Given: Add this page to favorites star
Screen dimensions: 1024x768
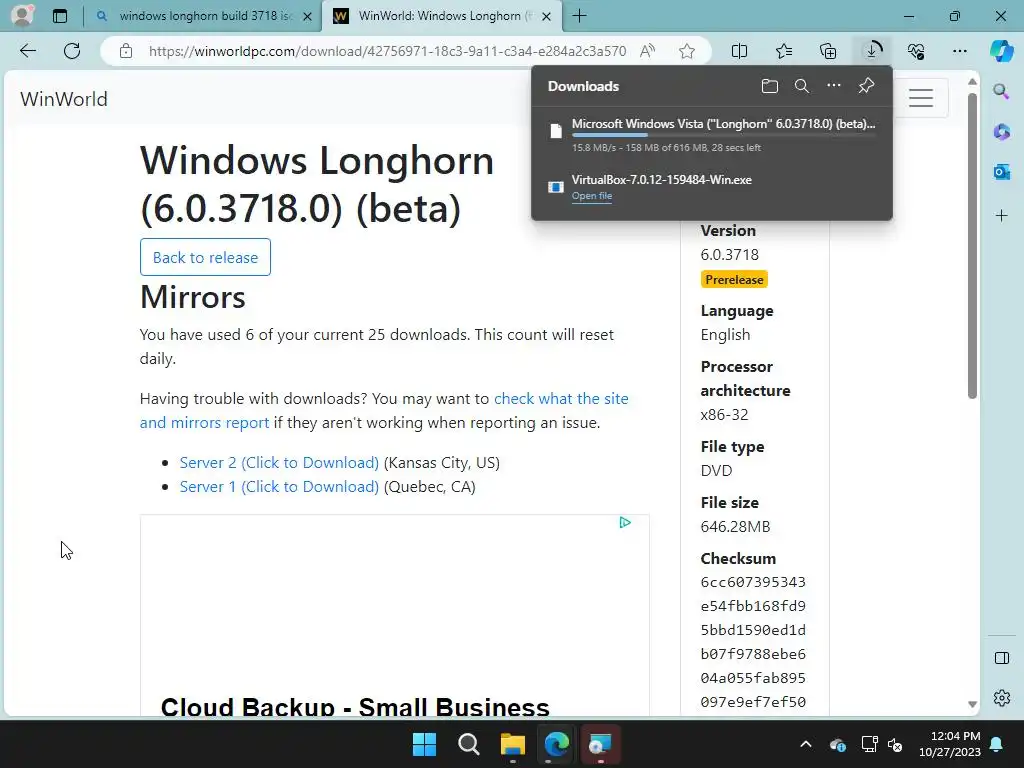Looking at the screenshot, I should pos(686,51).
